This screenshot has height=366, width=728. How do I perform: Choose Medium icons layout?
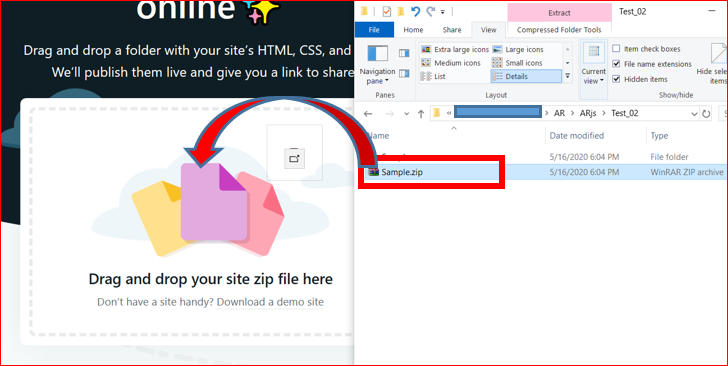tap(450, 63)
